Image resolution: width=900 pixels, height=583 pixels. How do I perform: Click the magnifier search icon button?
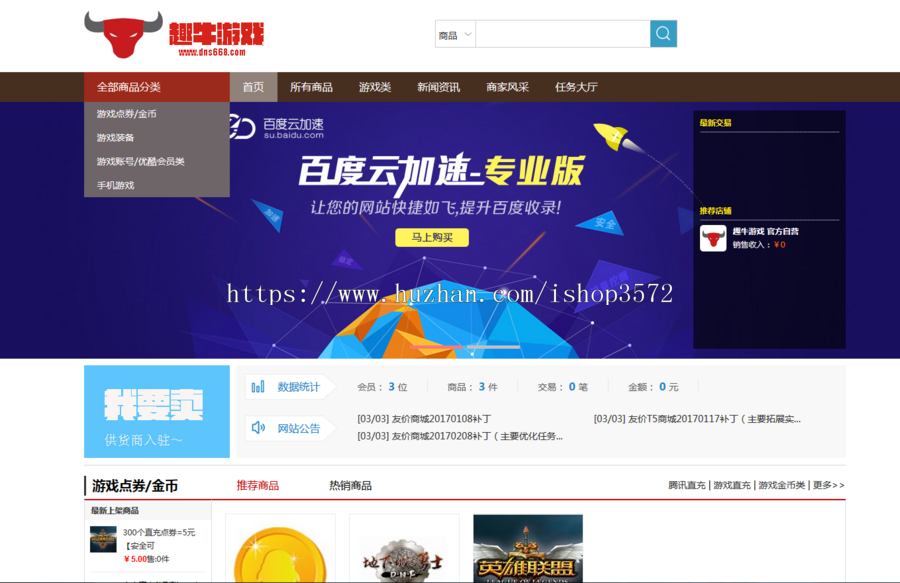click(663, 34)
